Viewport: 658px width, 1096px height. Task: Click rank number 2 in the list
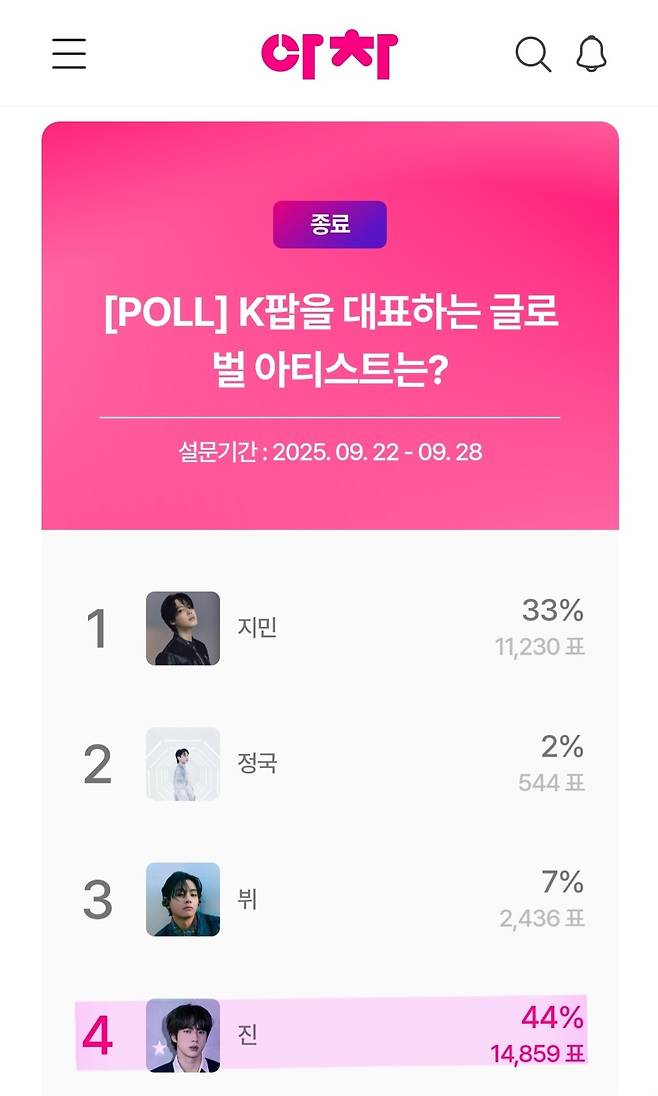pos(98,765)
